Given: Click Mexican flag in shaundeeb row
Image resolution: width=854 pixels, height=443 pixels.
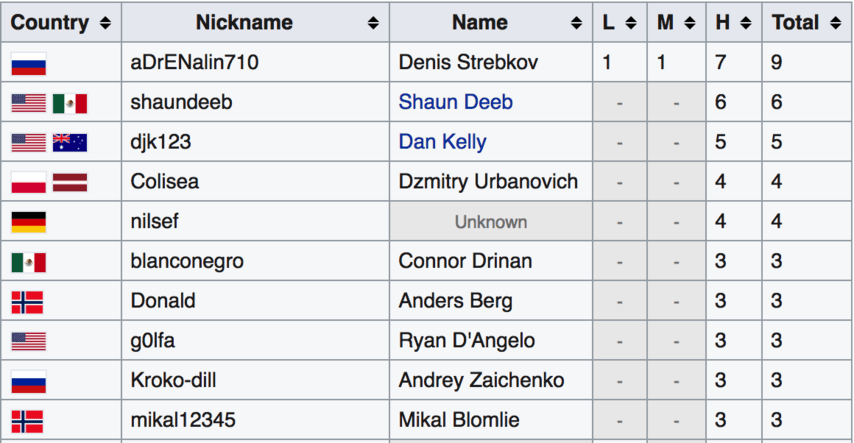Looking at the screenshot, I should [x=70, y=104].
